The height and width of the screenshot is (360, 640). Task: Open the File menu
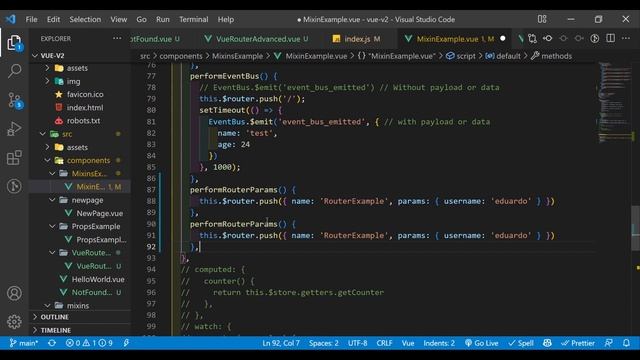[31, 19]
